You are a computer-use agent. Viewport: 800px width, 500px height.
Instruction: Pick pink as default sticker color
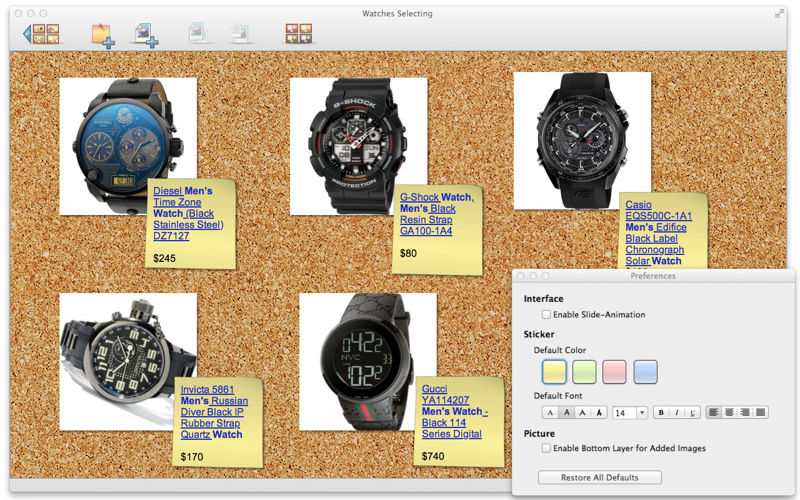click(x=614, y=371)
